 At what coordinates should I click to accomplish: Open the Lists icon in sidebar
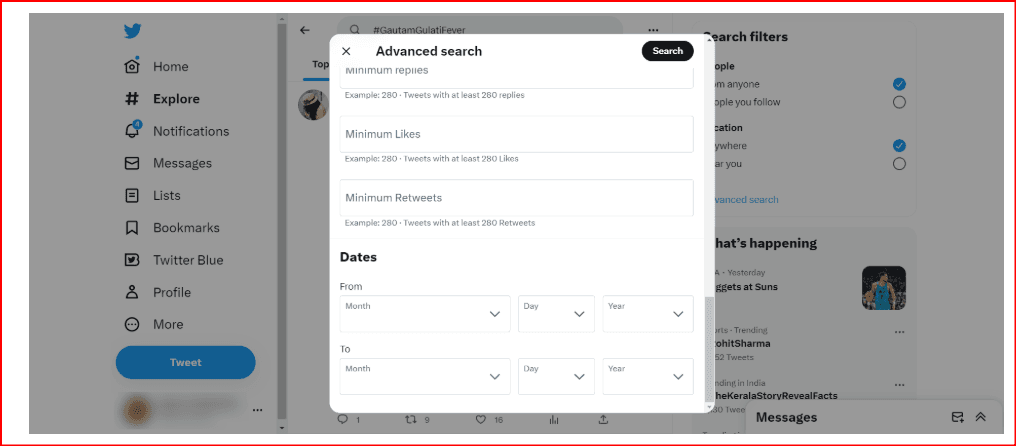tap(132, 195)
